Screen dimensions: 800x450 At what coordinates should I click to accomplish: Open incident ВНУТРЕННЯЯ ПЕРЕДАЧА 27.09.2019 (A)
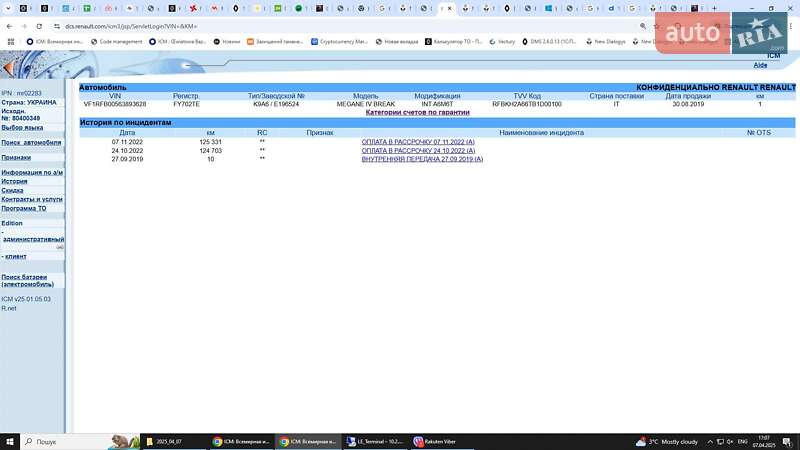coord(422,159)
